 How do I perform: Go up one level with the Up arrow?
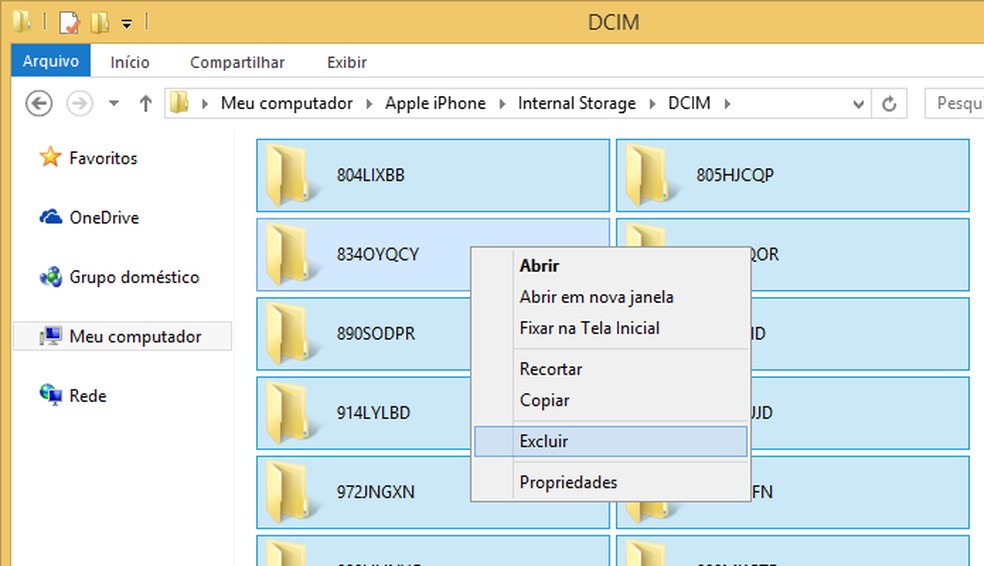tap(145, 103)
